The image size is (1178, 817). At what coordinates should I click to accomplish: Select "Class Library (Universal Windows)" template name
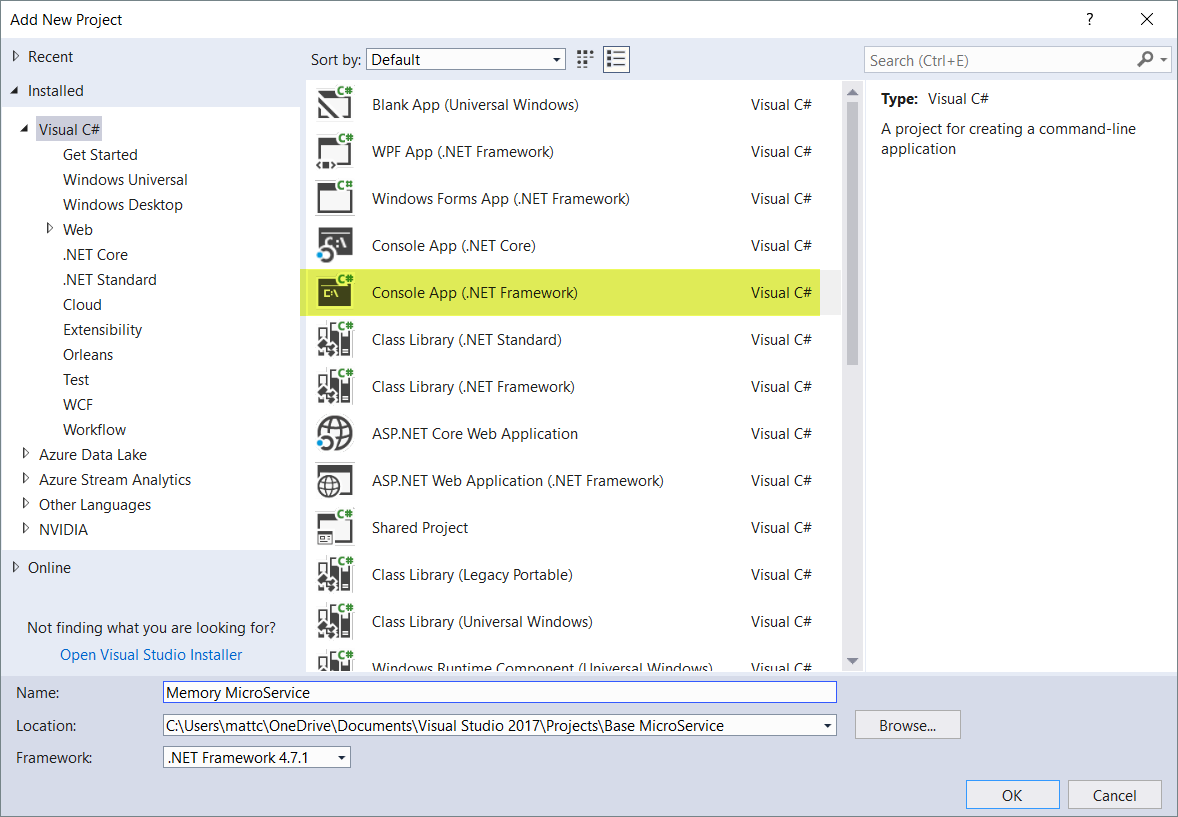[x=482, y=622]
